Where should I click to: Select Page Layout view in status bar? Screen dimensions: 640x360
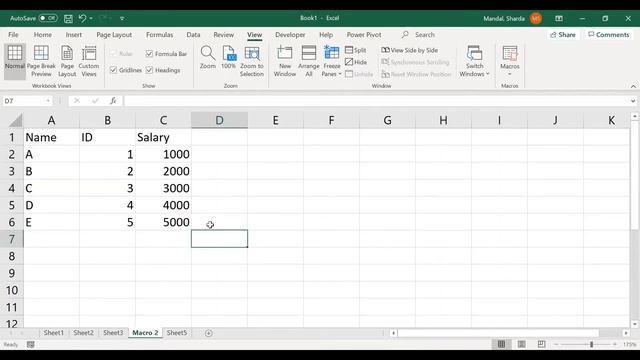tap(521, 344)
